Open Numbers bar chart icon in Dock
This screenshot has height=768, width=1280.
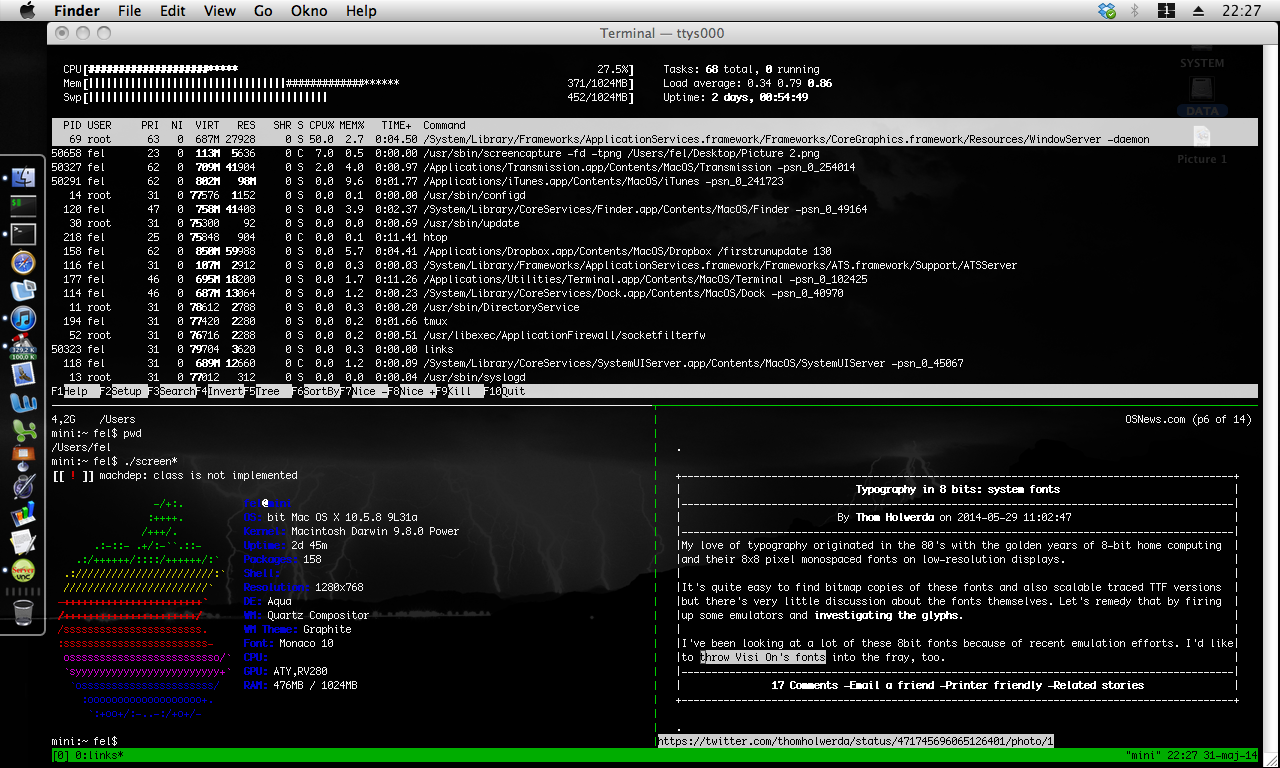(23, 516)
